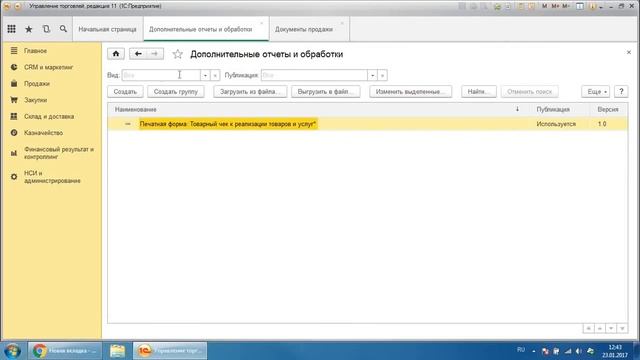
Task: Click the Создать группу button
Action: coord(176,91)
